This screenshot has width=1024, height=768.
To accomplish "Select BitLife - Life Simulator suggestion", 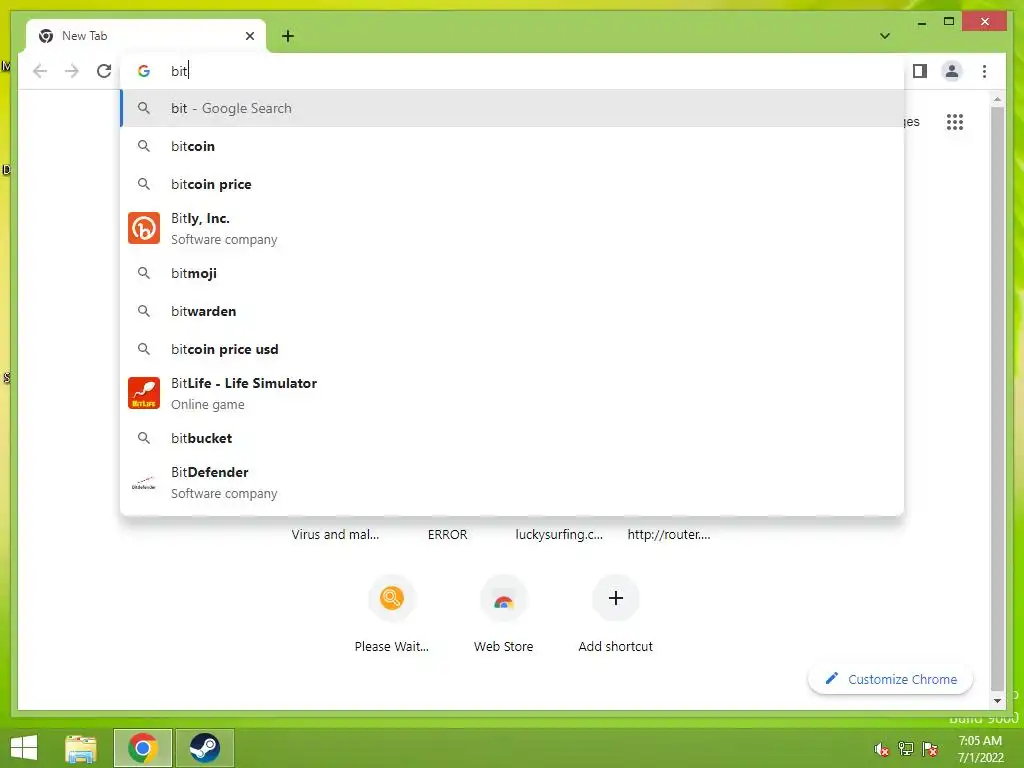I will (x=512, y=393).
